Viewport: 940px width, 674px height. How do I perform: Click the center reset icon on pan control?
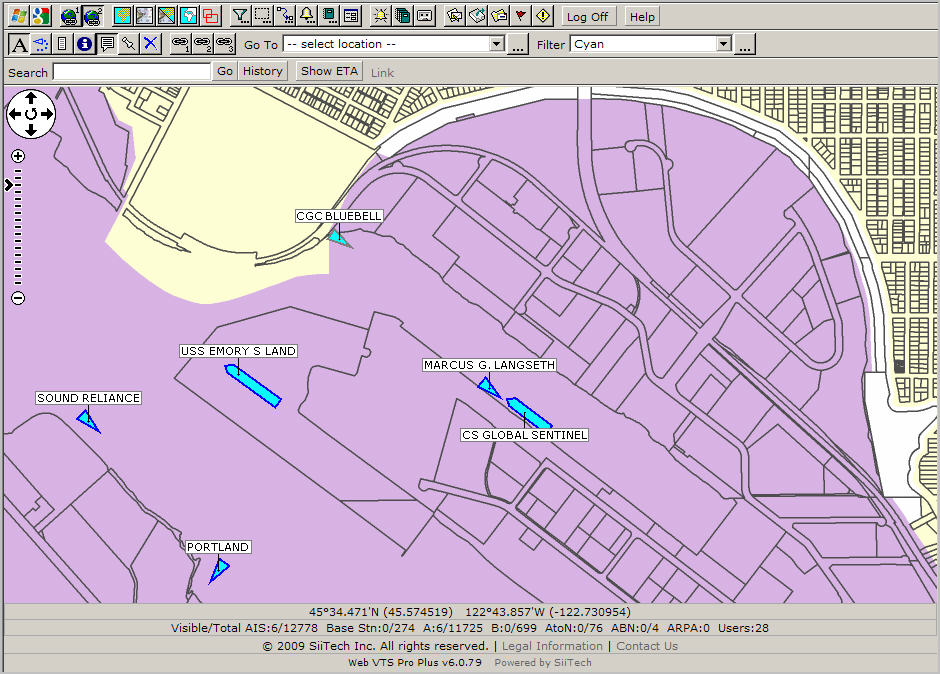click(x=31, y=114)
